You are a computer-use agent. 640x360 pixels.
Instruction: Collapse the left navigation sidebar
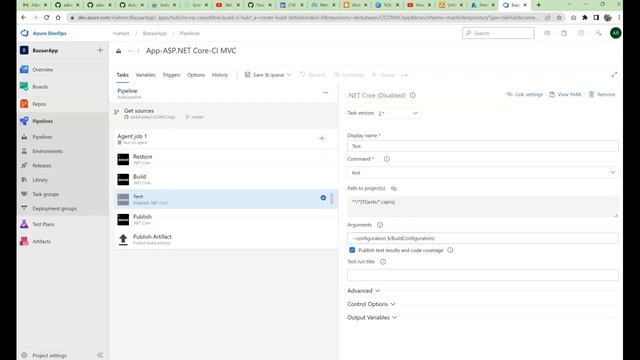coord(100,355)
